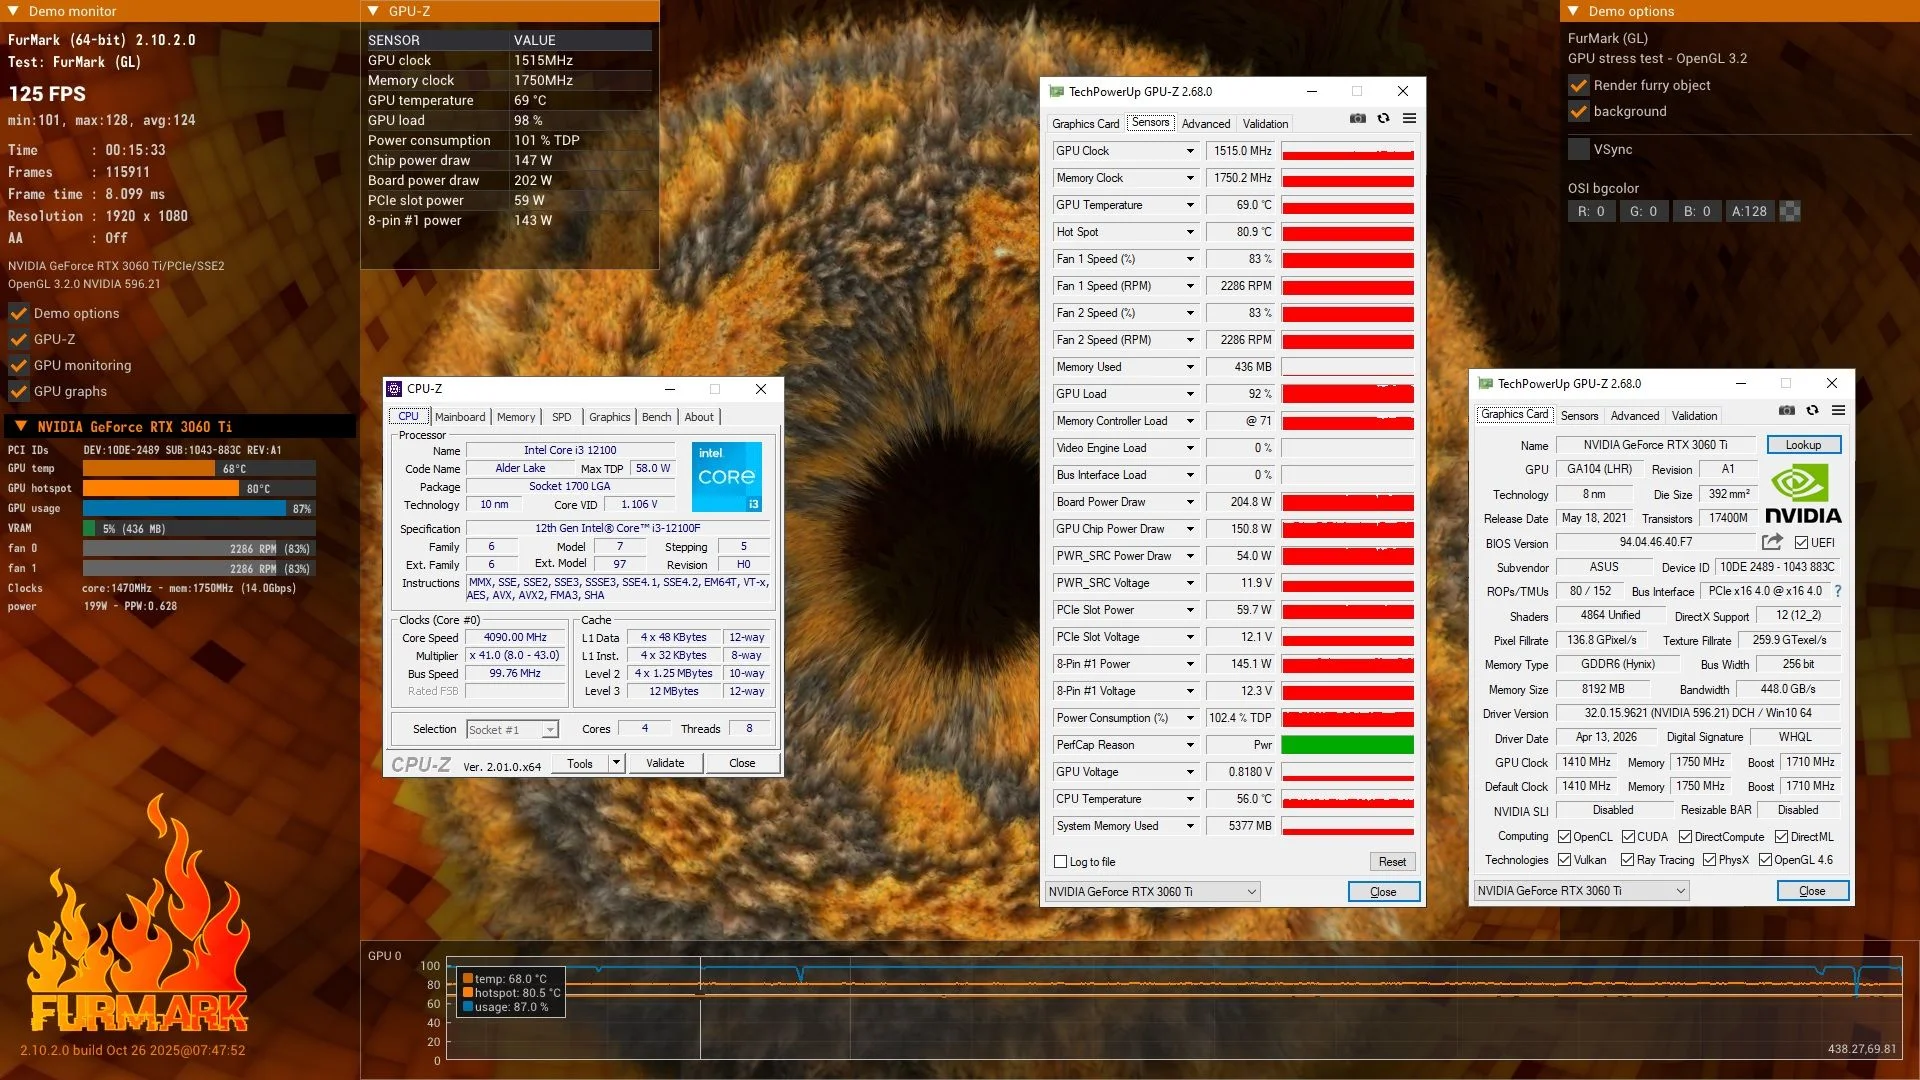Image resolution: width=1920 pixels, height=1080 pixels.
Task: Open the hamburger menu in GPU-Z Sensors window
Action: pyautogui.click(x=1409, y=118)
